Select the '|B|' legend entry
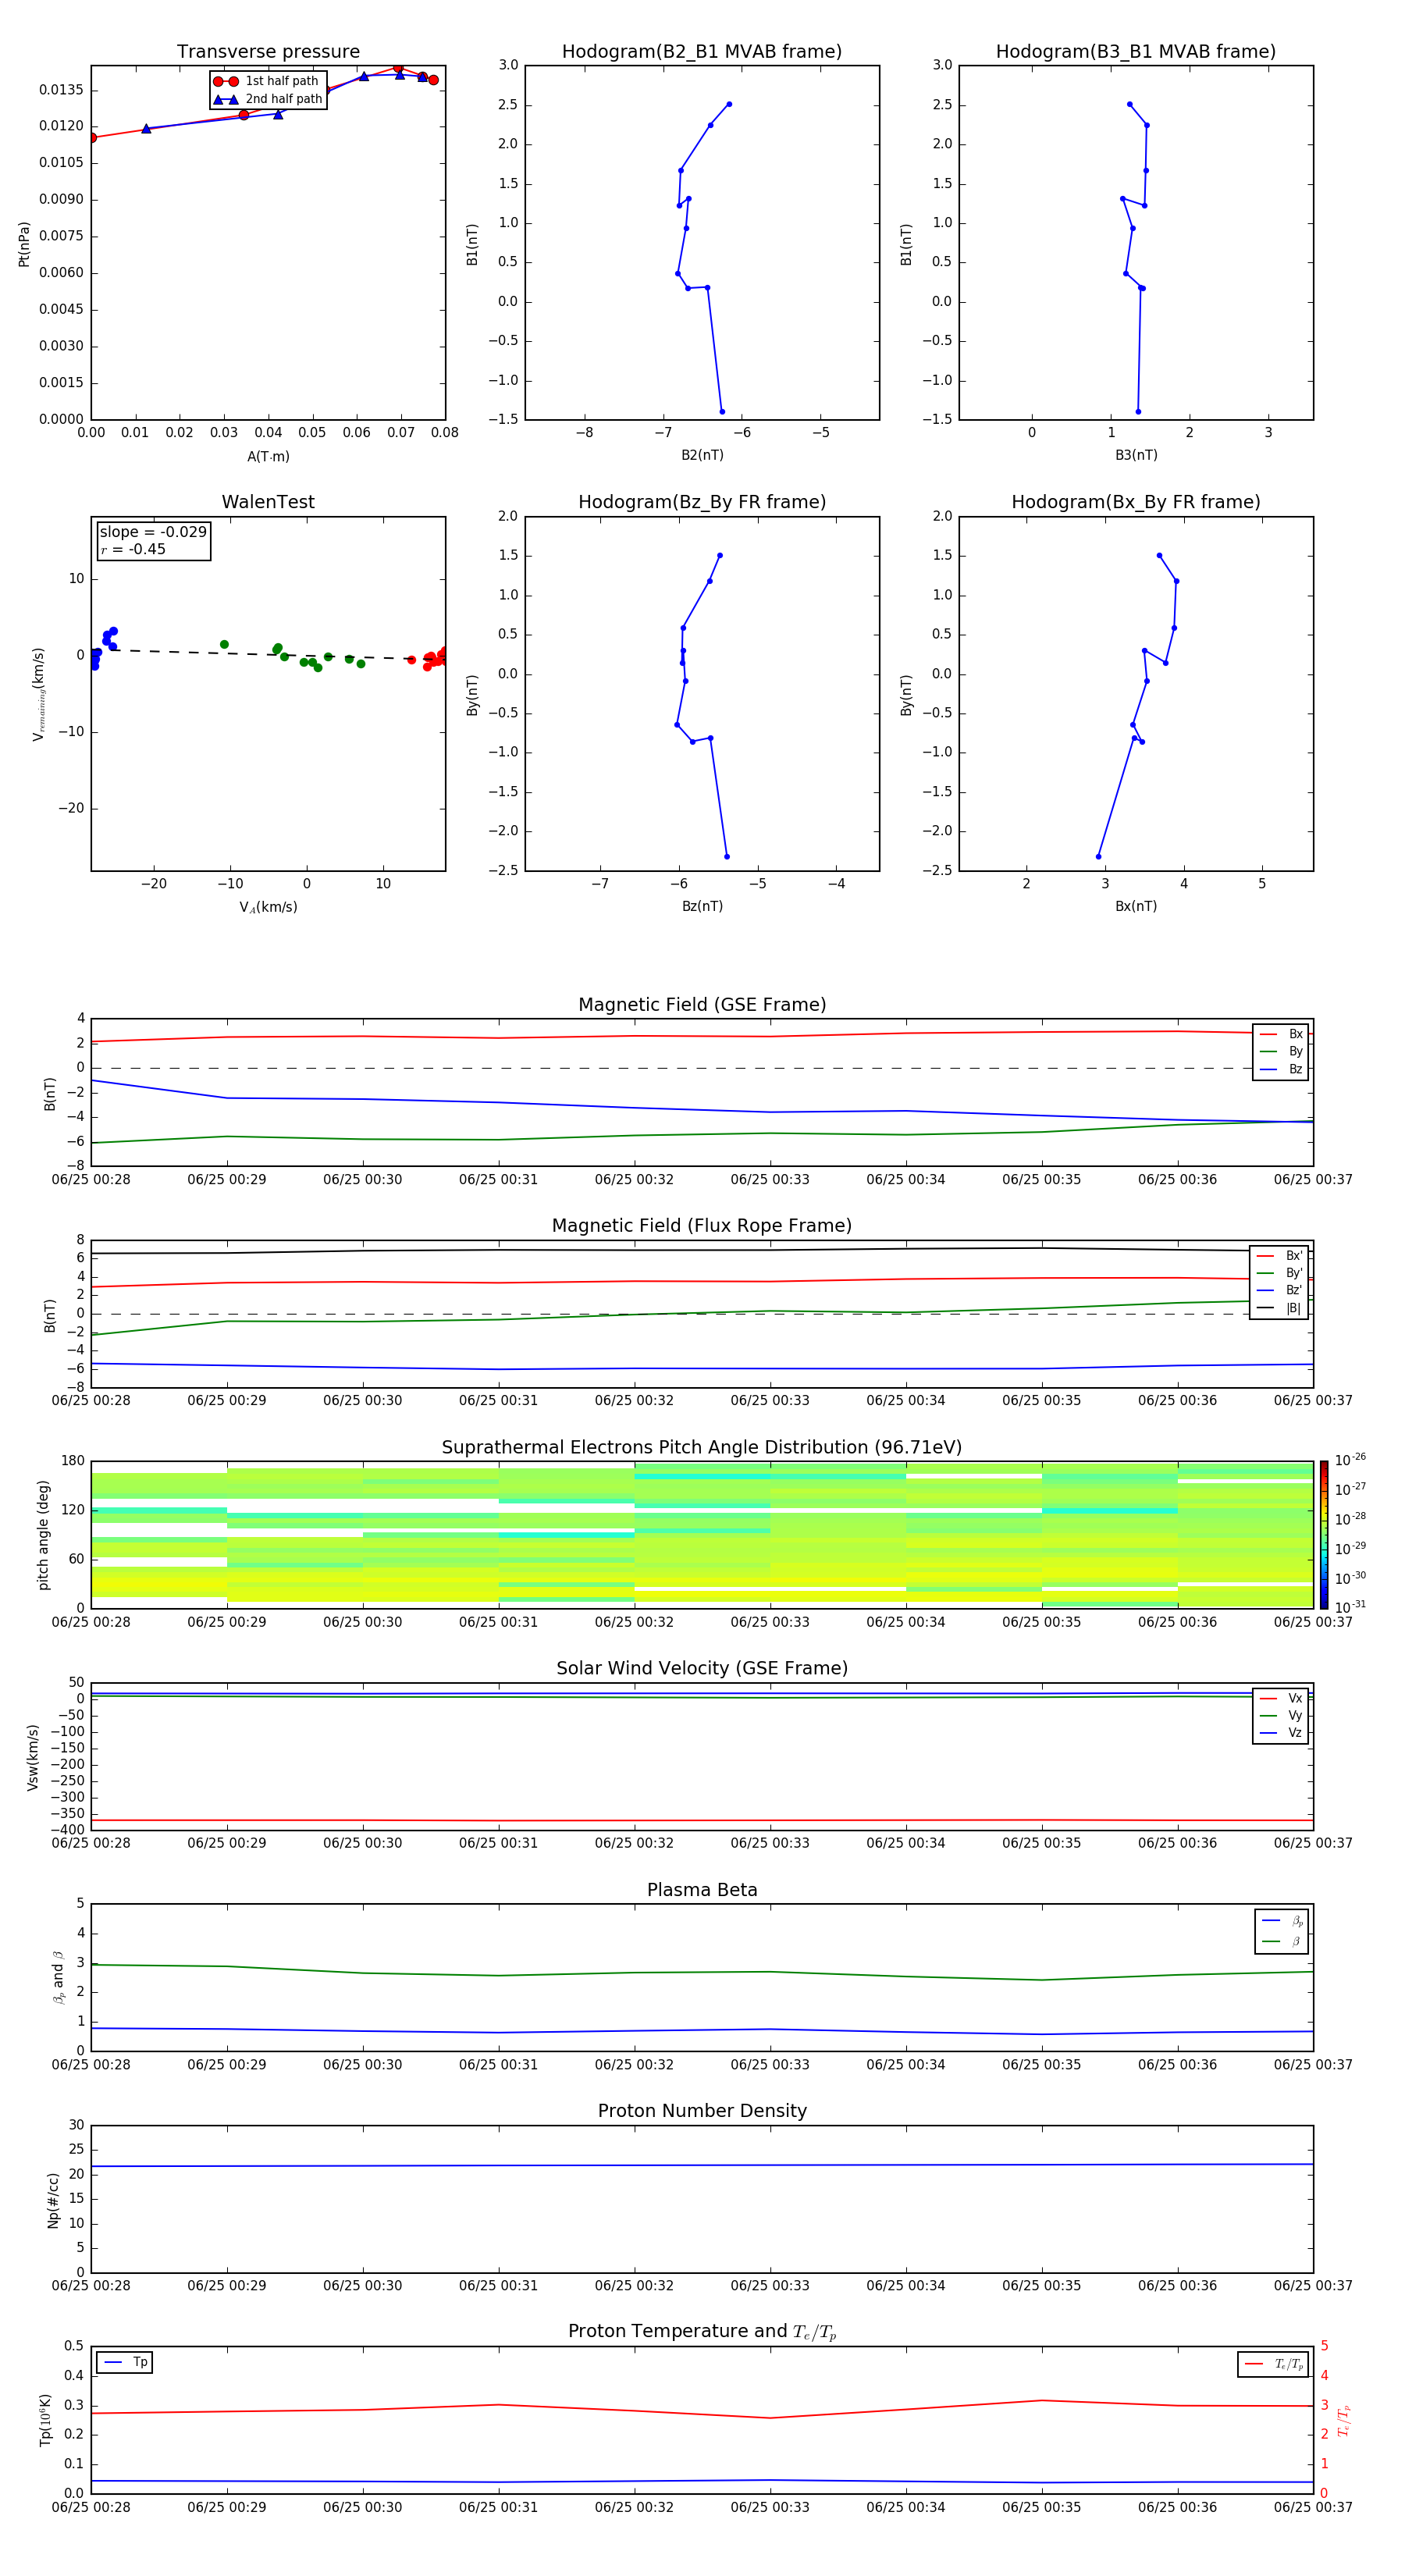The height and width of the screenshot is (2576, 1405). click(x=1280, y=1308)
